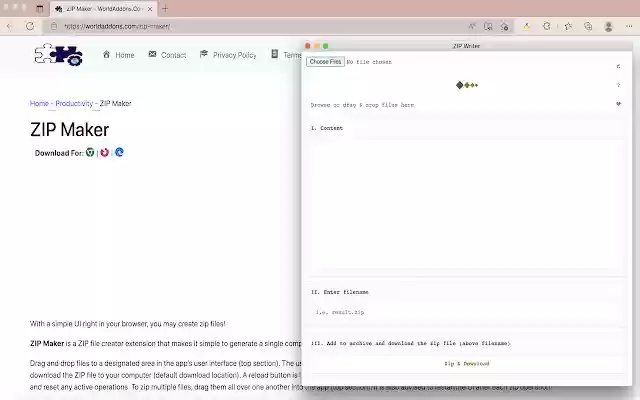Open Favorites star icon in browser toolbar
Viewport: 640px width, 400px height.
(568, 27)
